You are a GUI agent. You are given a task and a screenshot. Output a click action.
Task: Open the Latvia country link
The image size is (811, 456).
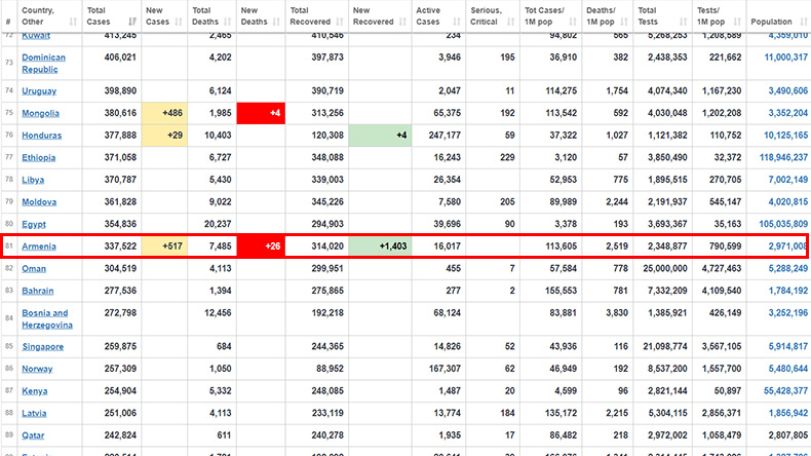(x=34, y=414)
